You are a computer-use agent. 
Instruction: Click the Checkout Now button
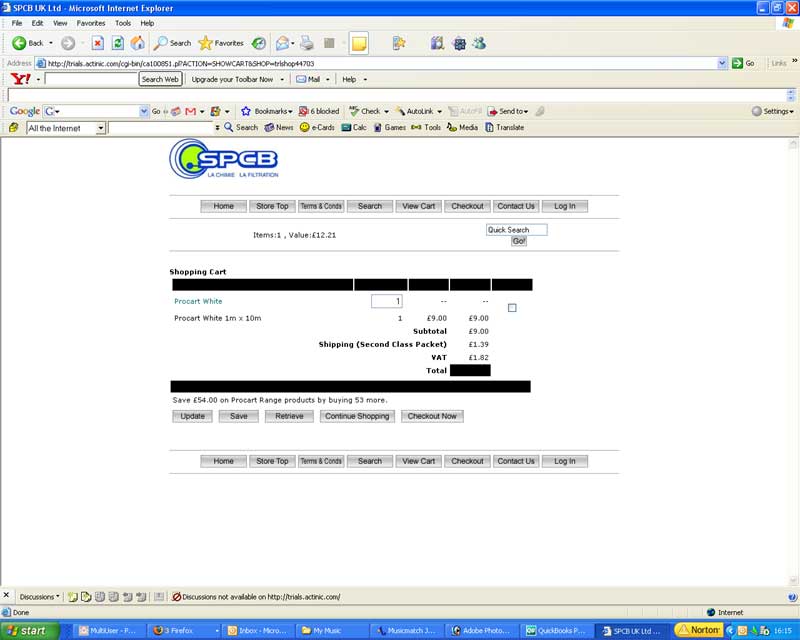(x=432, y=416)
